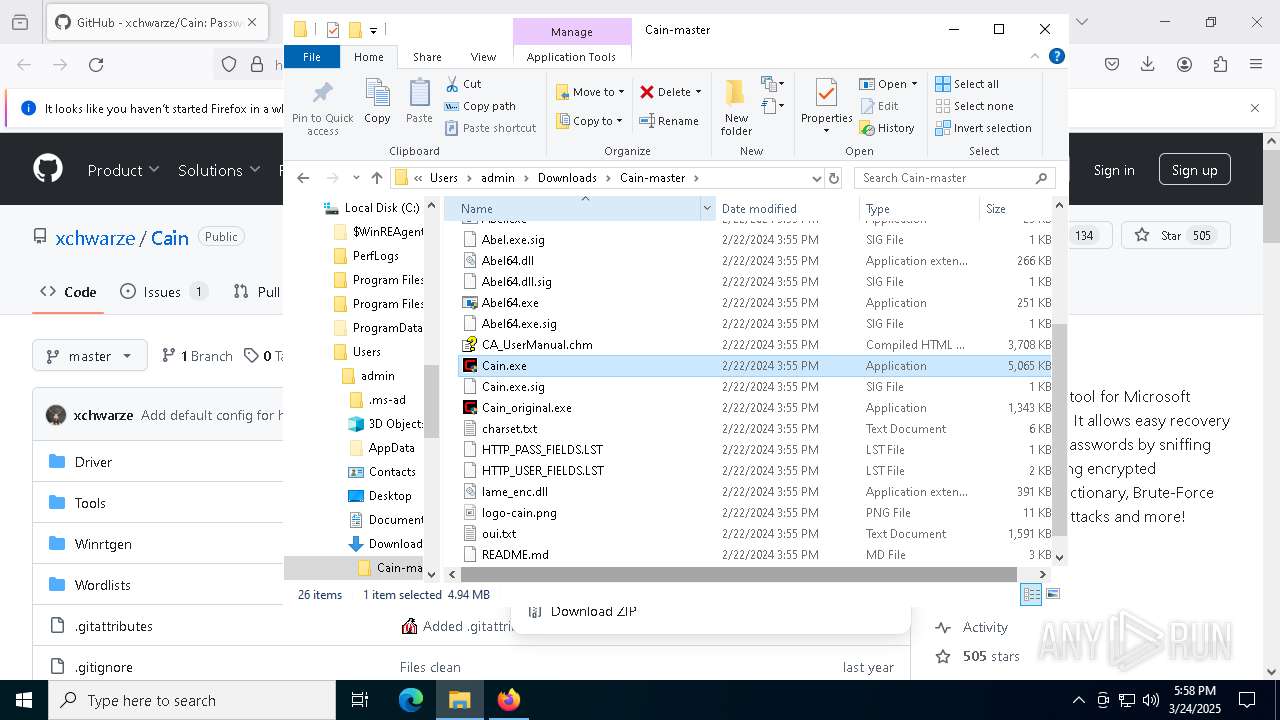Go back in Explorer navigation

coord(304,178)
